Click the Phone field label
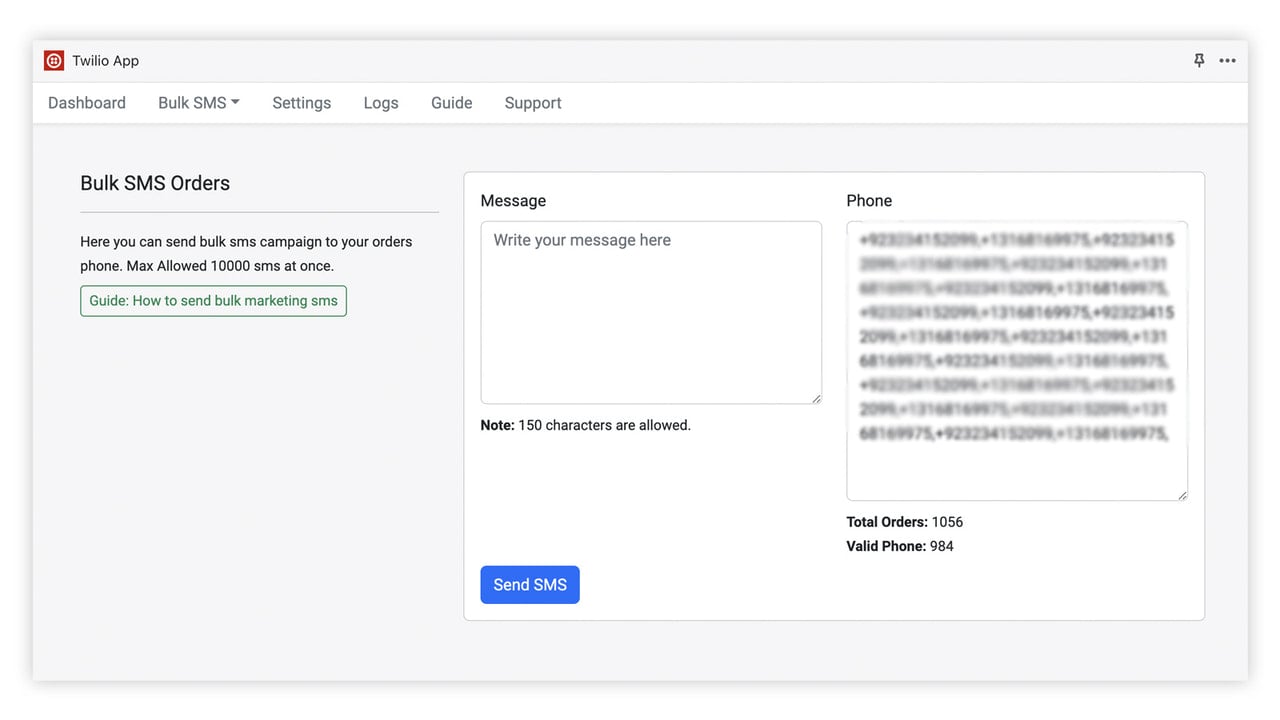The image size is (1280, 720). 869,201
